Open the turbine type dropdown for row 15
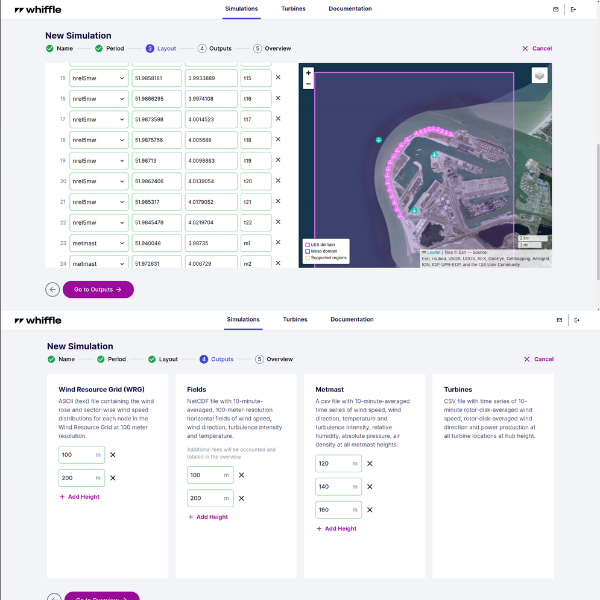The height and width of the screenshot is (600, 600). [x=99, y=78]
